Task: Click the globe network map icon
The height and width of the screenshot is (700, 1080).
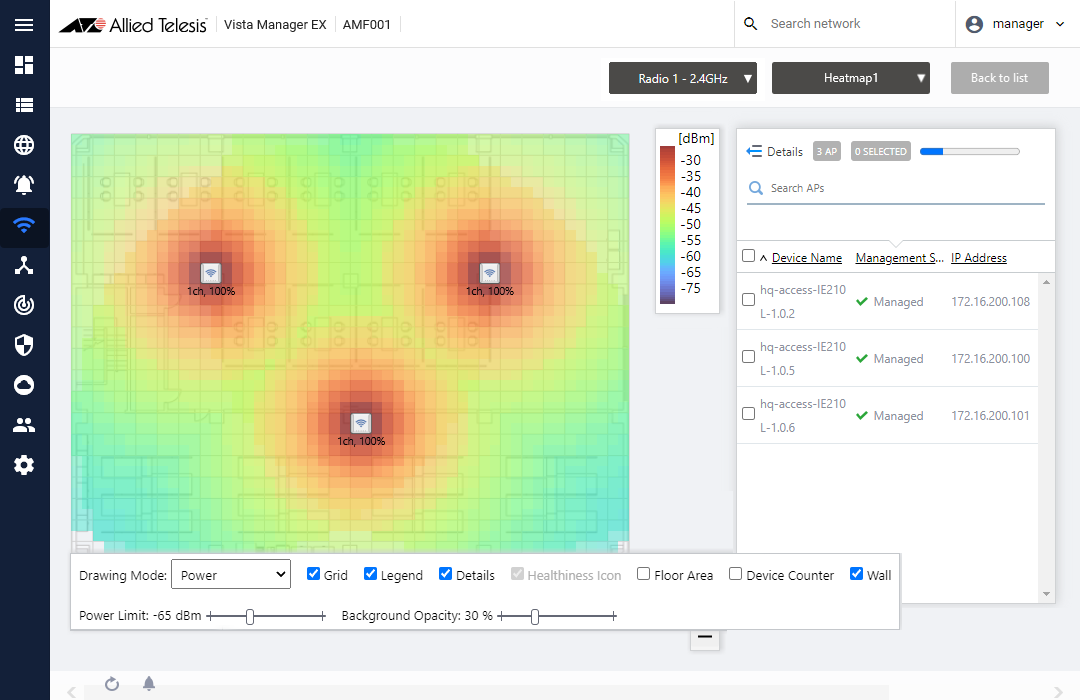Action: point(24,145)
